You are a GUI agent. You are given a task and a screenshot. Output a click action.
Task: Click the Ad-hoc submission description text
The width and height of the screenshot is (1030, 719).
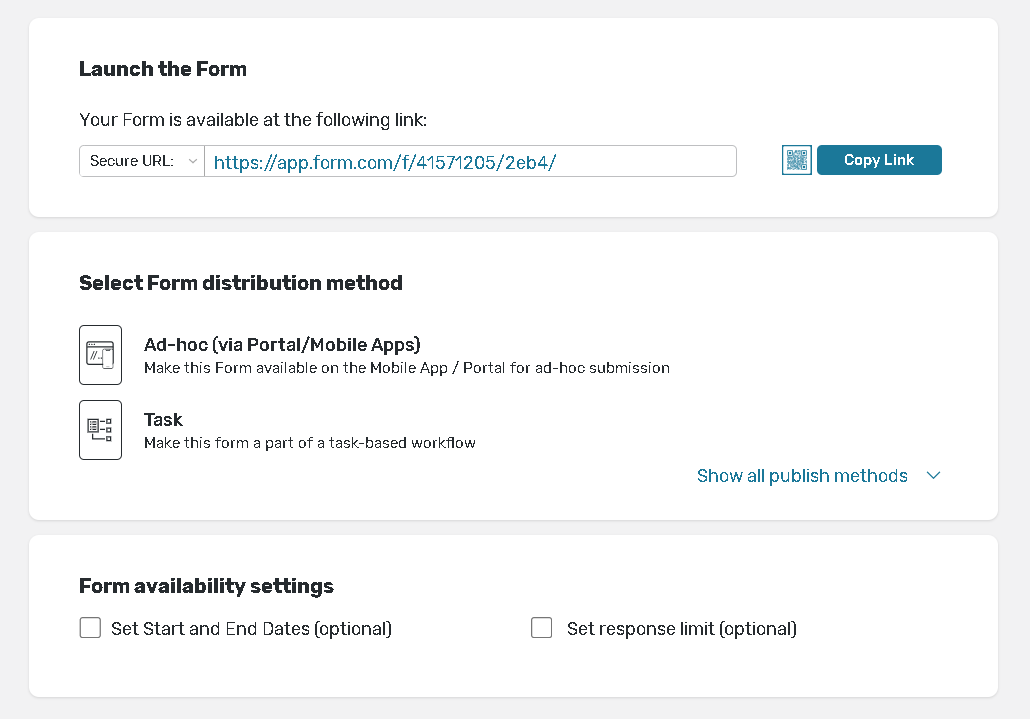coord(406,368)
